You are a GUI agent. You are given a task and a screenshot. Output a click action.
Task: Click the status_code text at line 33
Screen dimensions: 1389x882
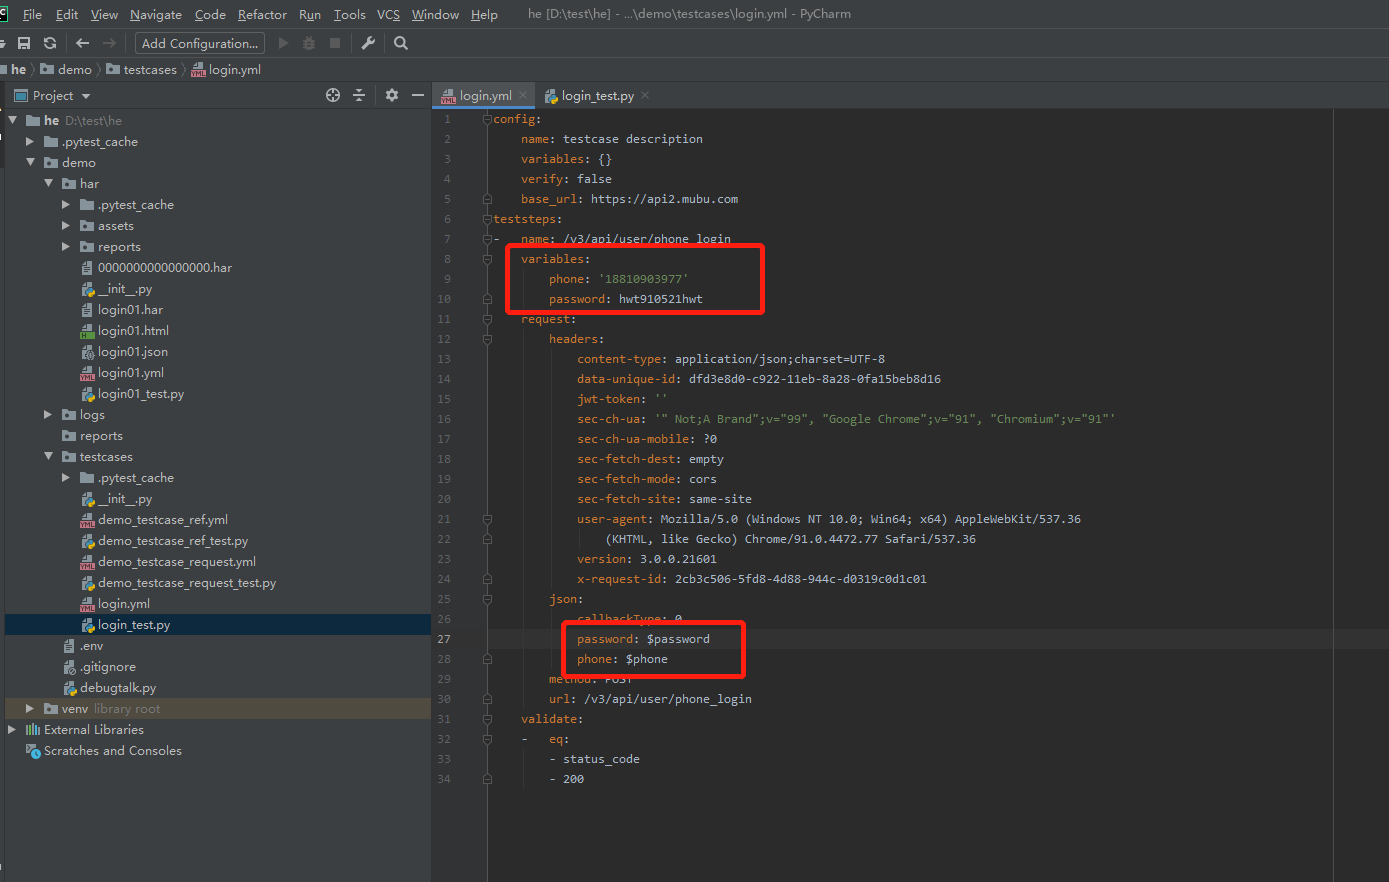click(x=601, y=759)
